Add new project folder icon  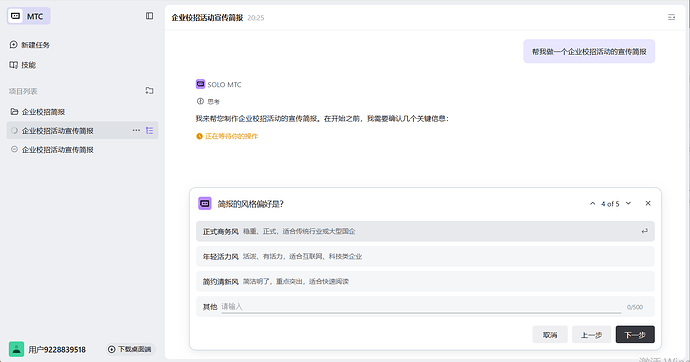(x=150, y=91)
